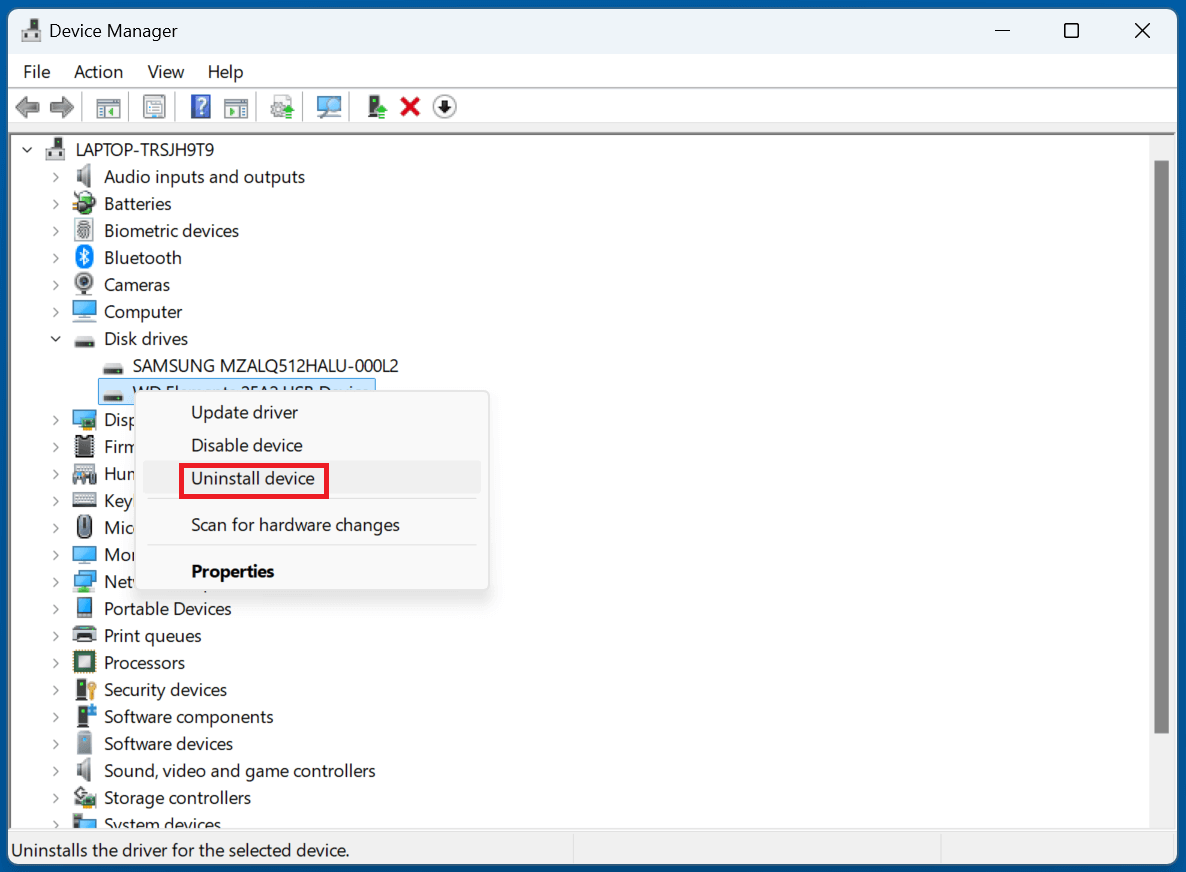Choose Uninstall device from context menu
The image size is (1186, 872).
click(x=253, y=480)
